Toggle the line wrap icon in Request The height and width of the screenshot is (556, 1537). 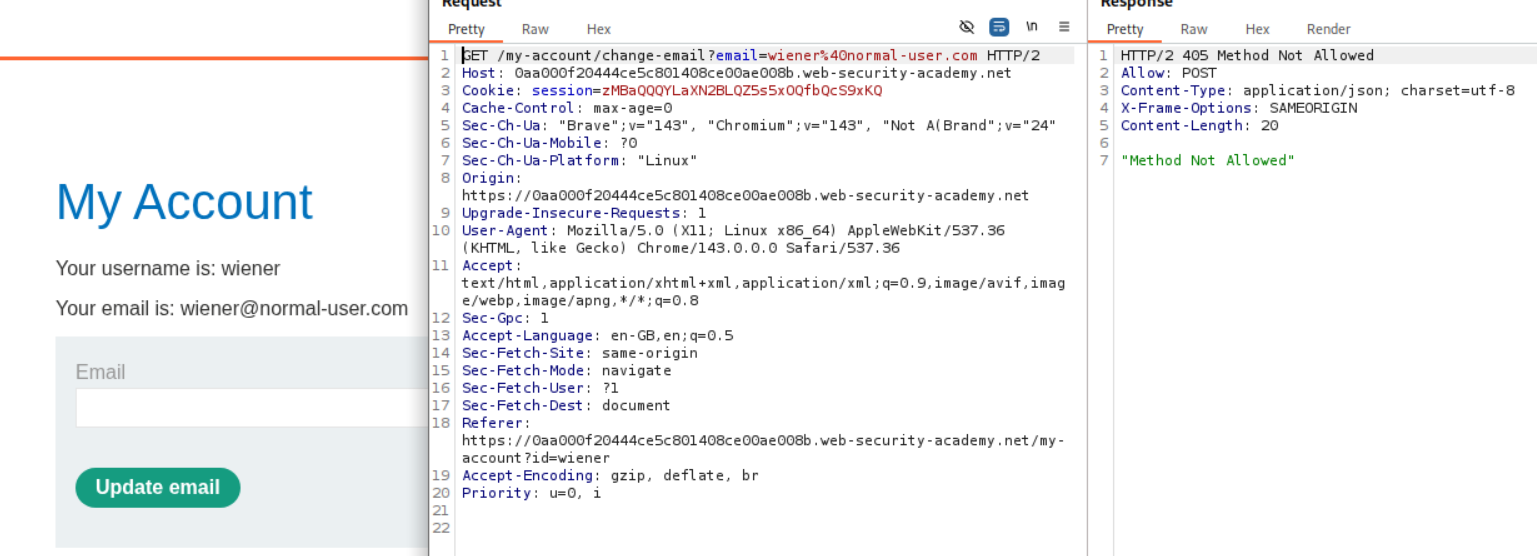pyautogui.click(x=998, y=27)
